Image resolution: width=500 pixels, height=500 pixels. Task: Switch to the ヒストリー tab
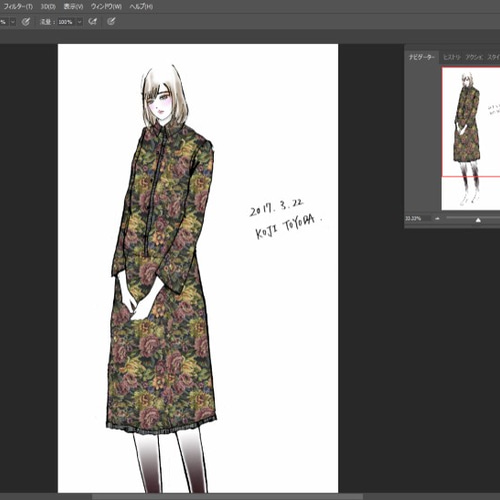(452, 57)
